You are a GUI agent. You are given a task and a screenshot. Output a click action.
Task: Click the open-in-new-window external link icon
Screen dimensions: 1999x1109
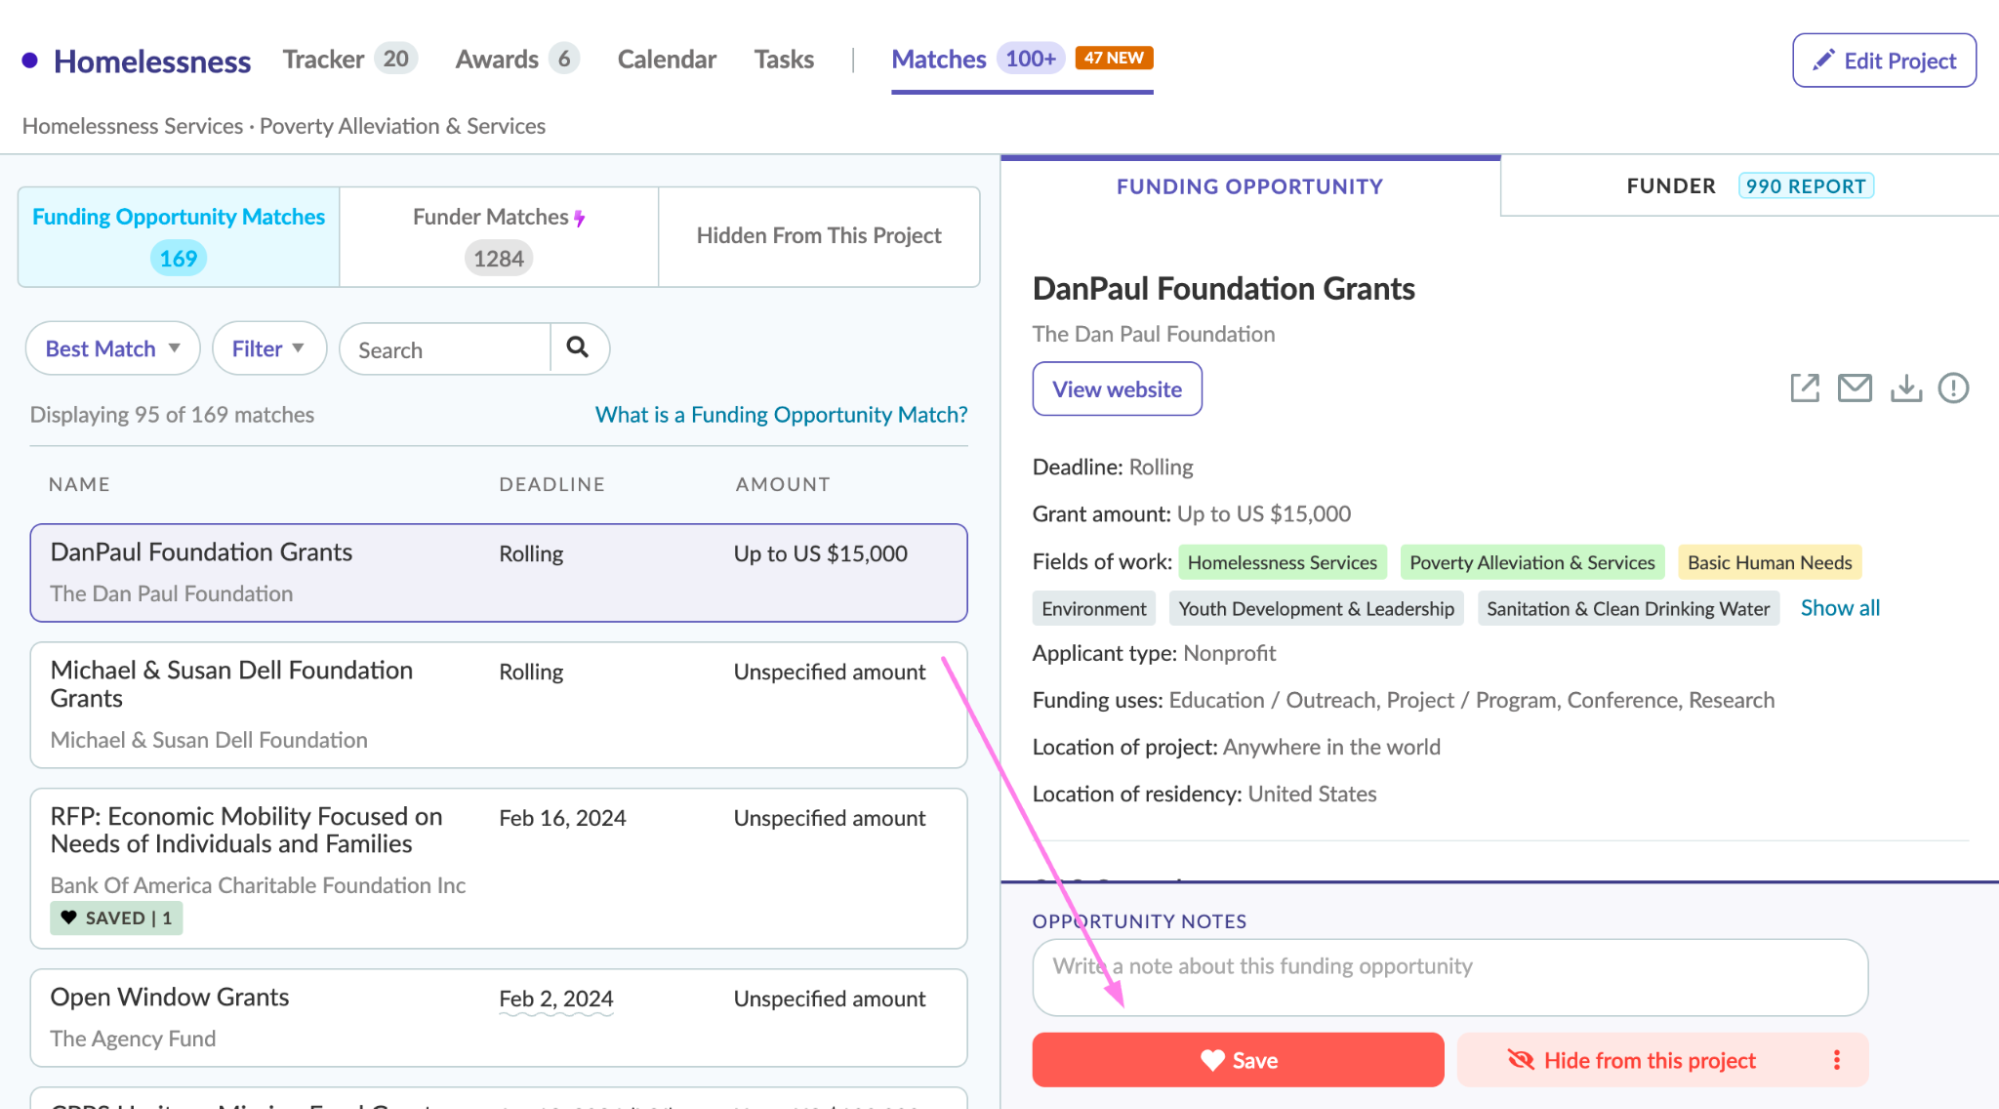click(1804, 388)
